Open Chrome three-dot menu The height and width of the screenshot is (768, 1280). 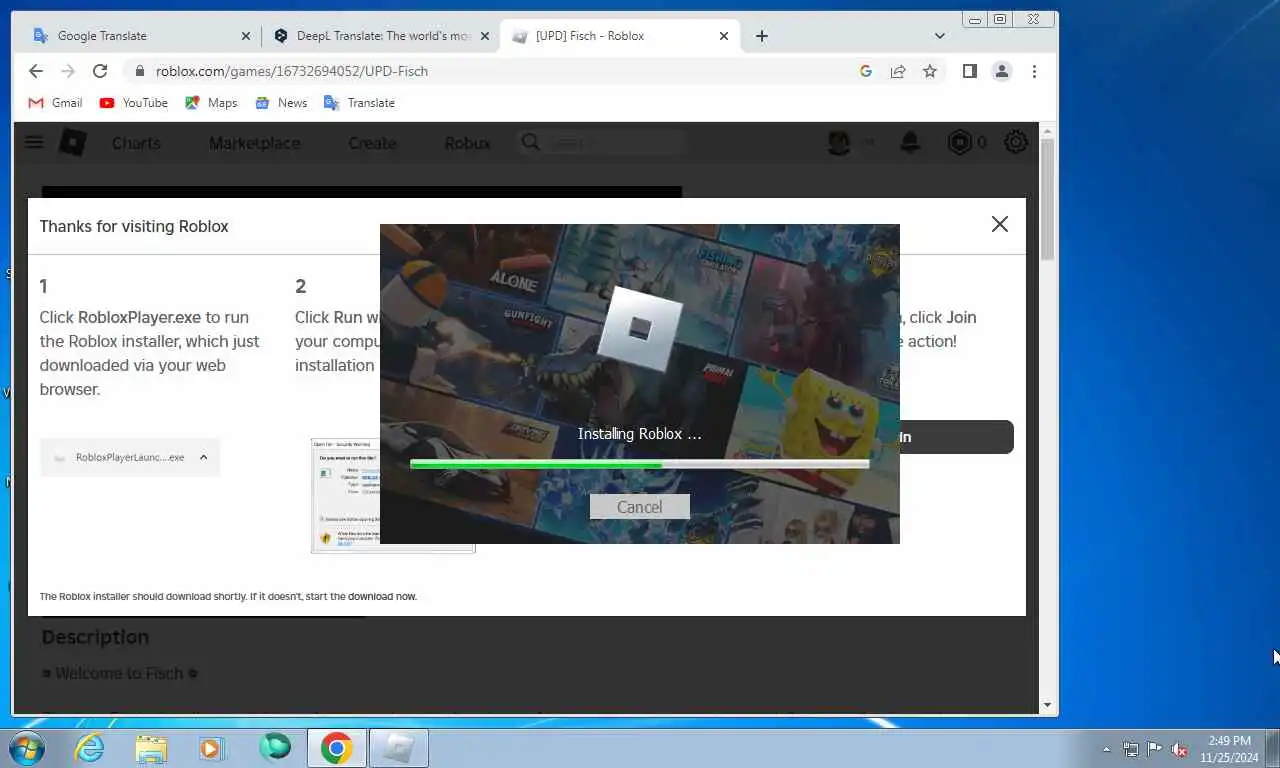point(1034,71)
